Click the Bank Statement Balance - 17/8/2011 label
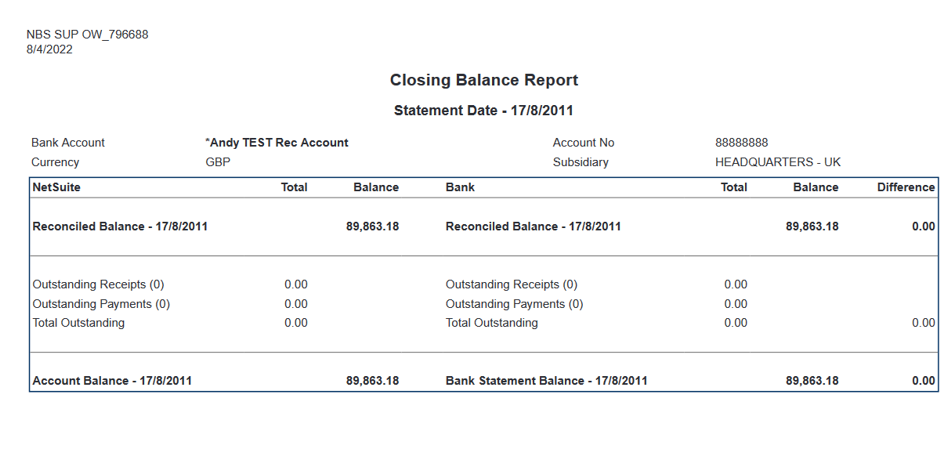This screenshot has height=451, width=951. (546, 381)
